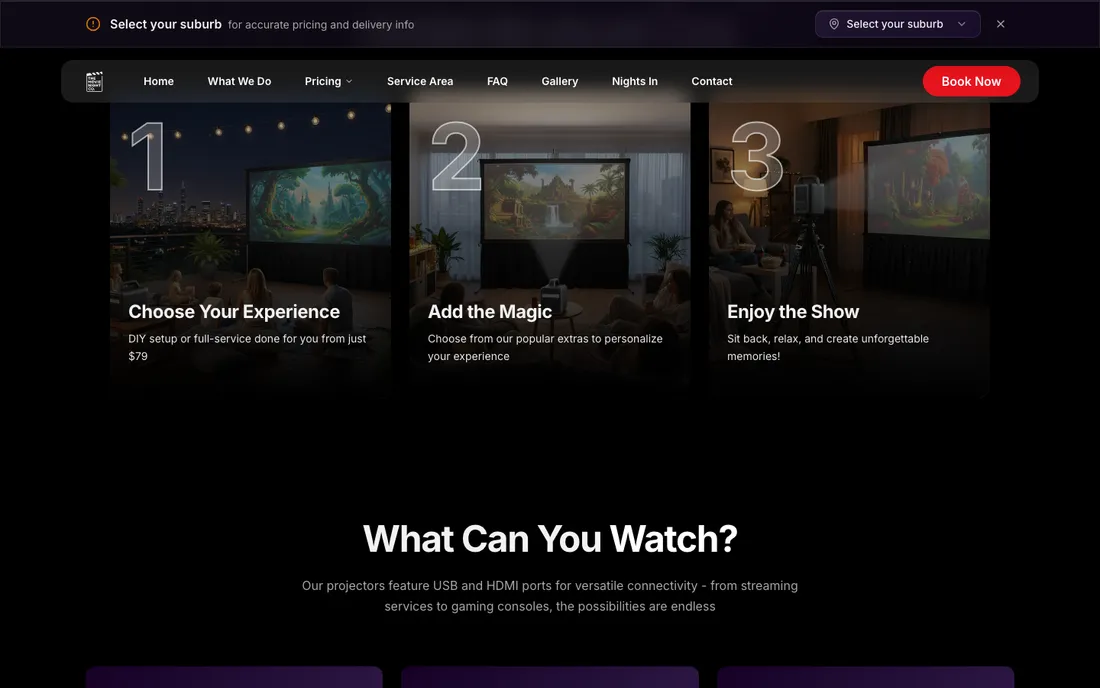Click the chevron arrow in suburb selector
This screenshot has height=688, width=1100.
coord(962,24)
